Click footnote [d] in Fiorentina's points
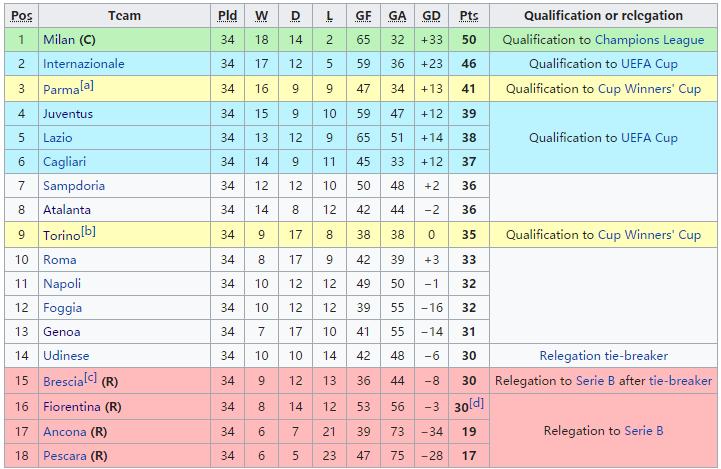The image size is (721, 469). pyautogui.click(x=477, y=402)
